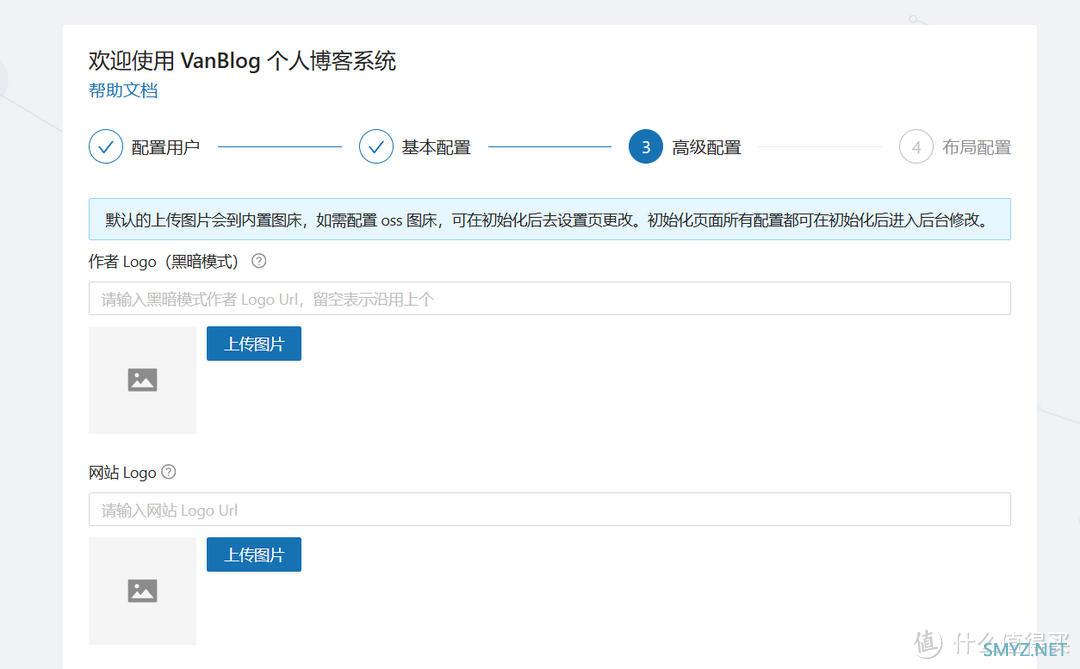Click the 作者 Logo image preview placeholder
This screenshot has height=669, width=1080.
143,380
